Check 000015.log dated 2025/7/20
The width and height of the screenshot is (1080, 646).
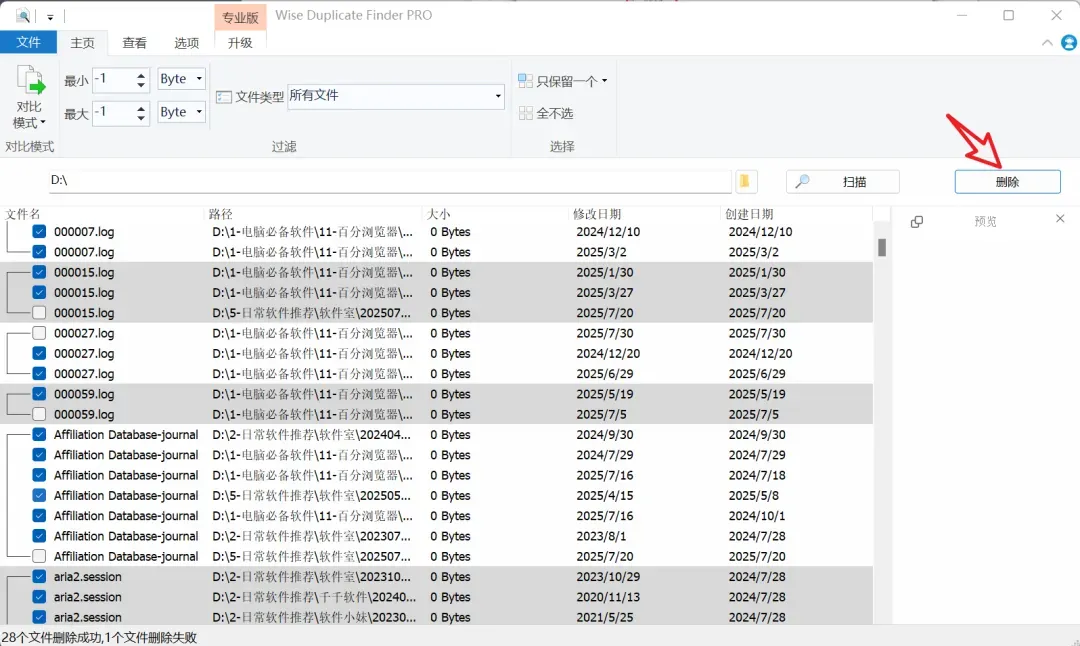click(x=39, y=313)
